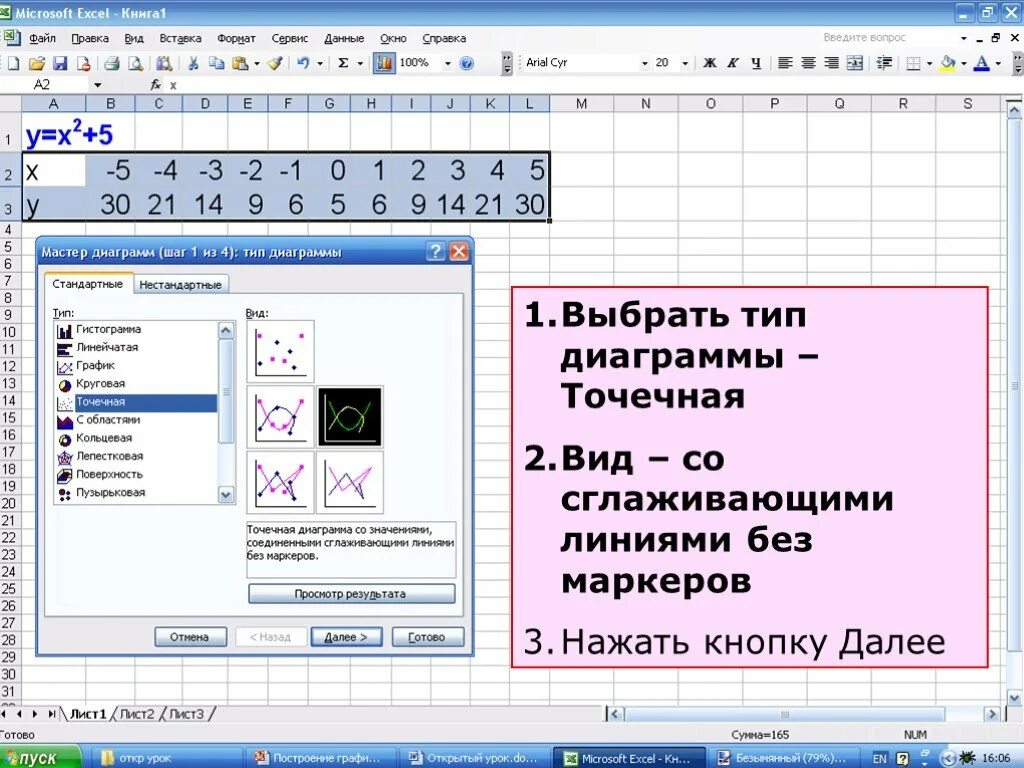This screenshot has height=768, width=1024.
Task: Click the fill color paint bucket
Action: 948,63
